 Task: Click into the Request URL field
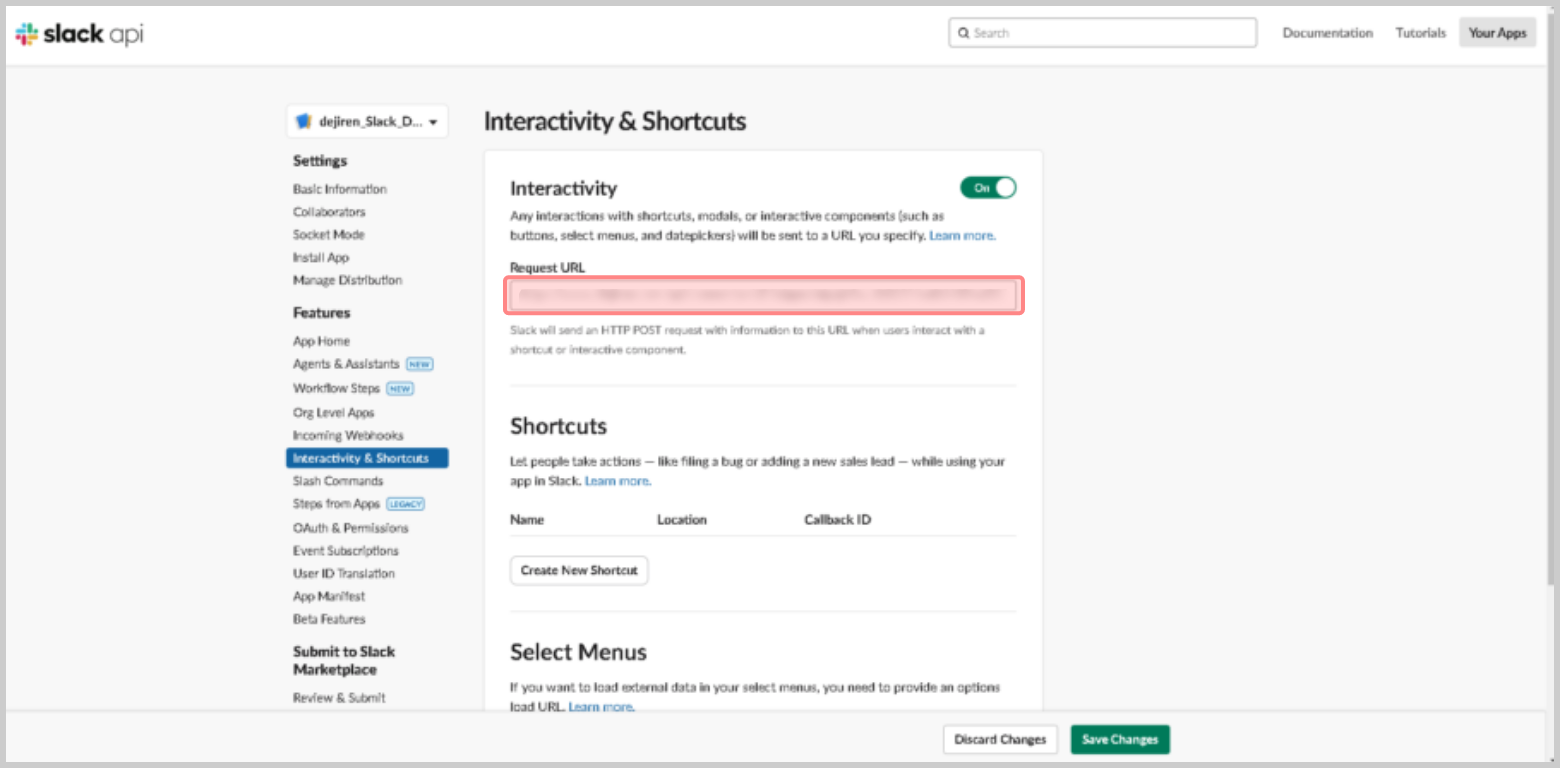point(763,296)
